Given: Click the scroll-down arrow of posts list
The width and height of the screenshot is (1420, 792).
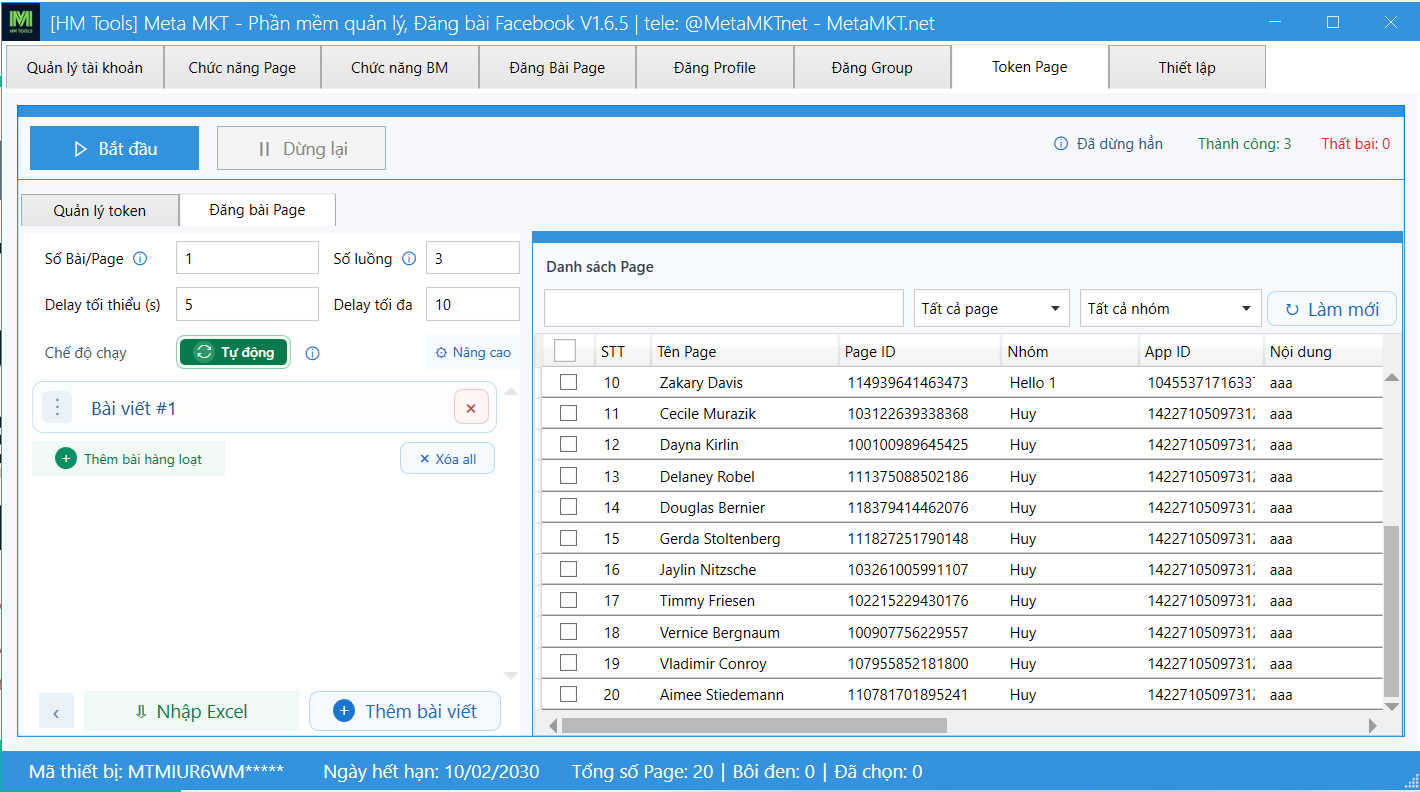Looking at the screenshot, I should tap(510, 676).
